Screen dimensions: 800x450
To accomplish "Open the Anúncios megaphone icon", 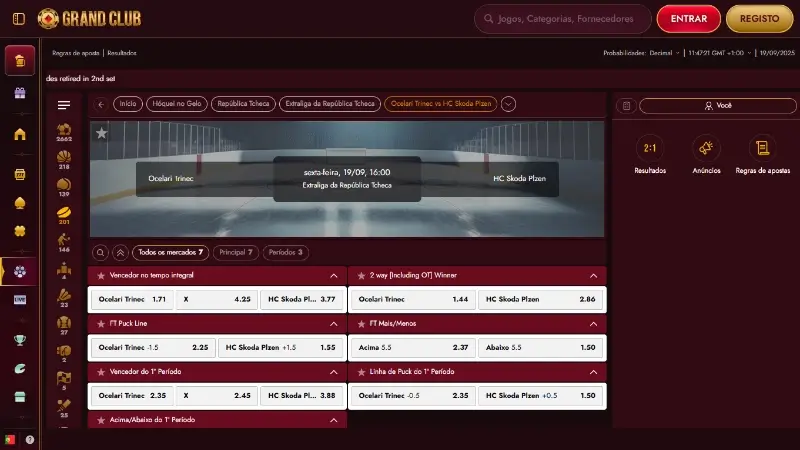I will point(706,148).
